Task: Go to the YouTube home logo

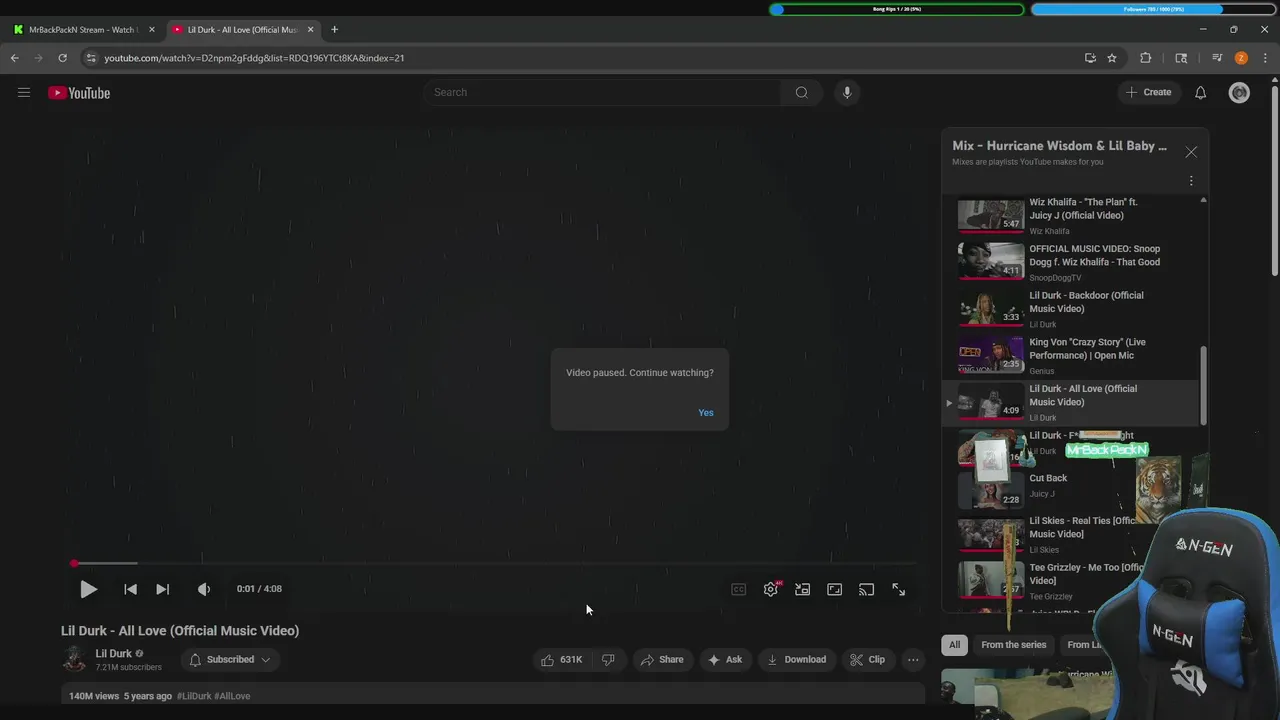Action: (79, 93)
